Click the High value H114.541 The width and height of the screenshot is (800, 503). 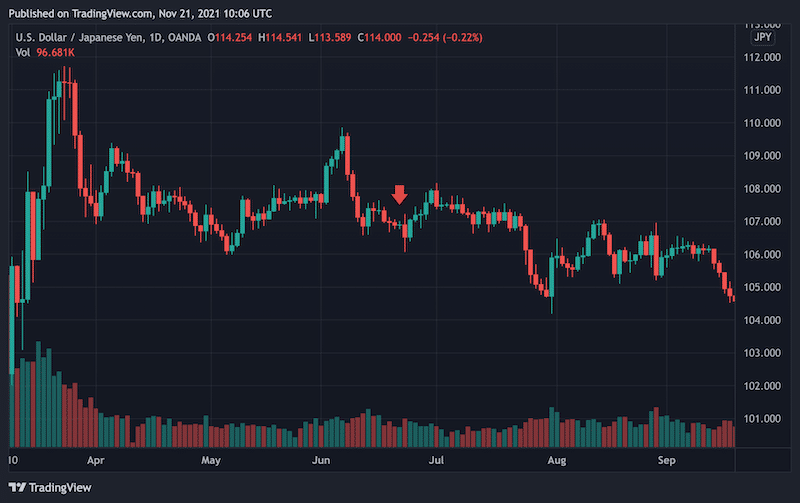(x=284, y=38)
